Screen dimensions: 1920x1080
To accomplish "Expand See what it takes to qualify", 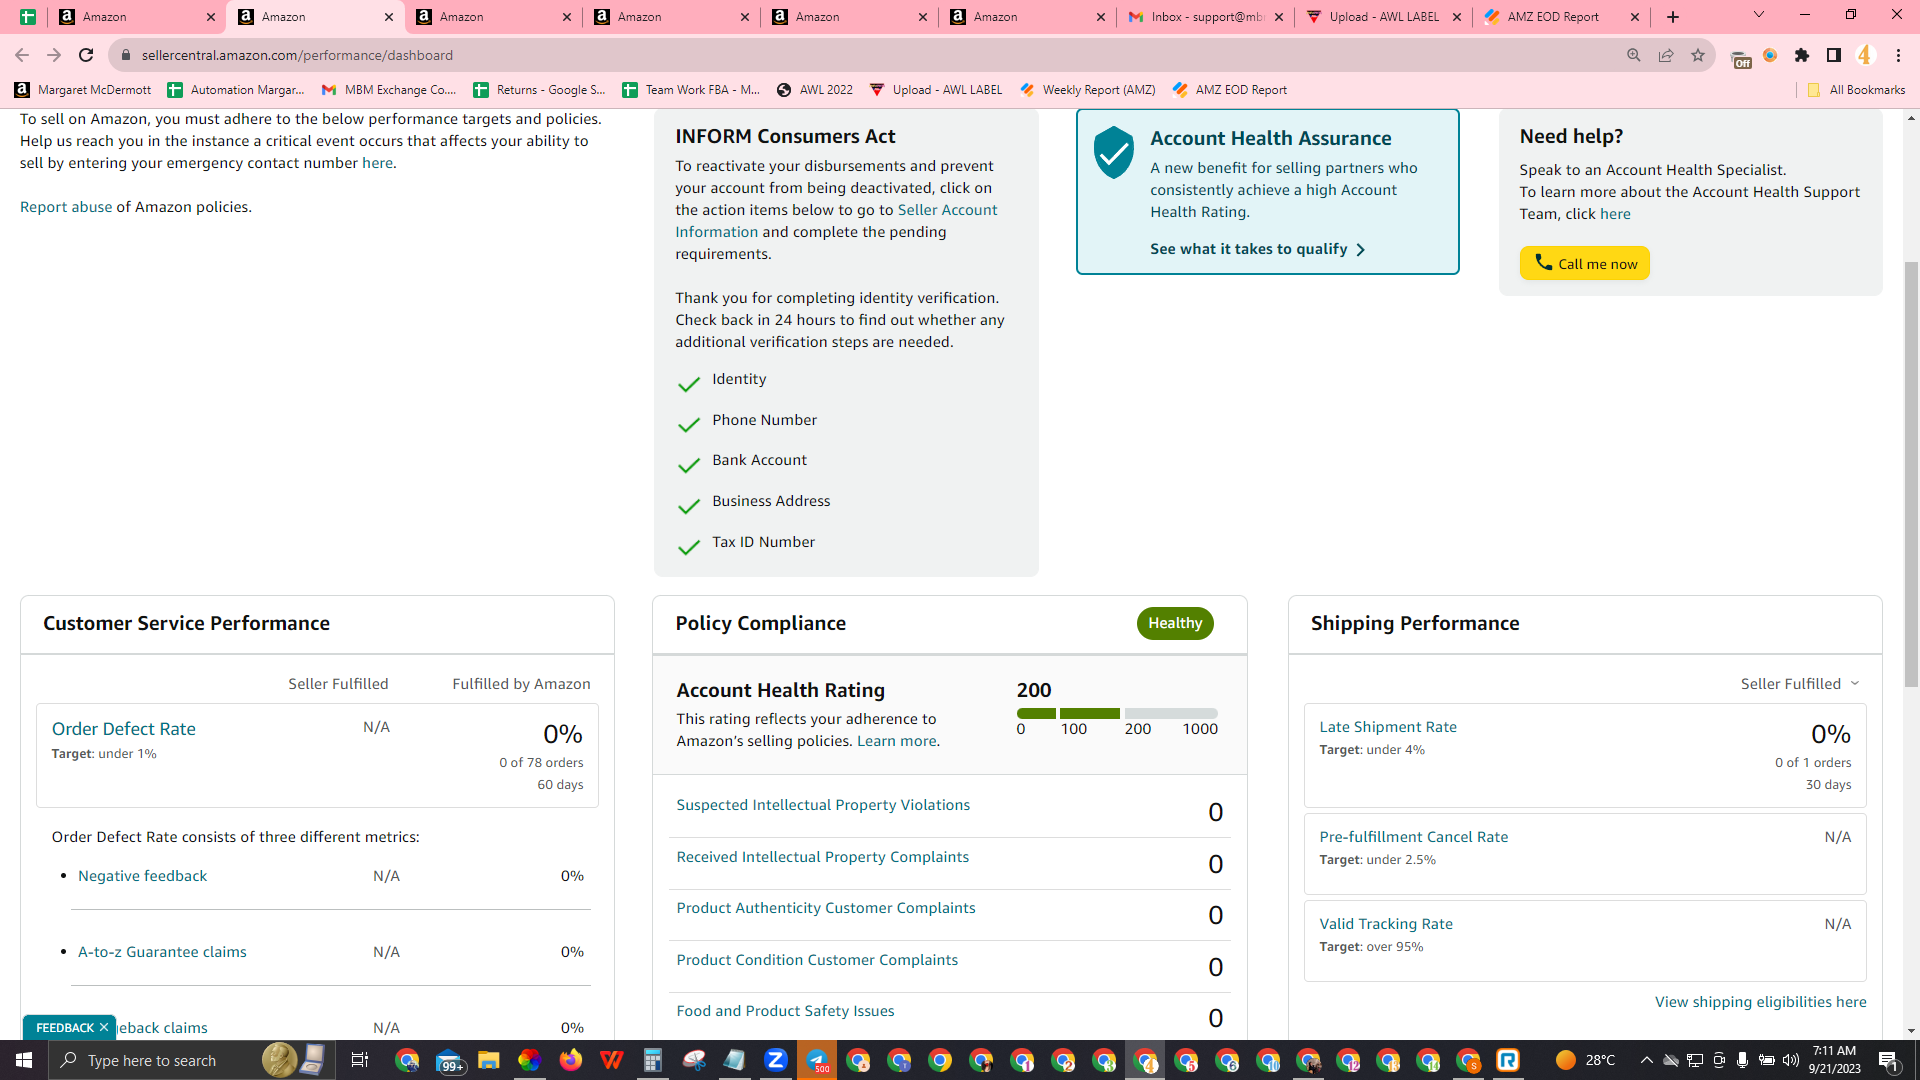I will click(x=1257, y=249).
